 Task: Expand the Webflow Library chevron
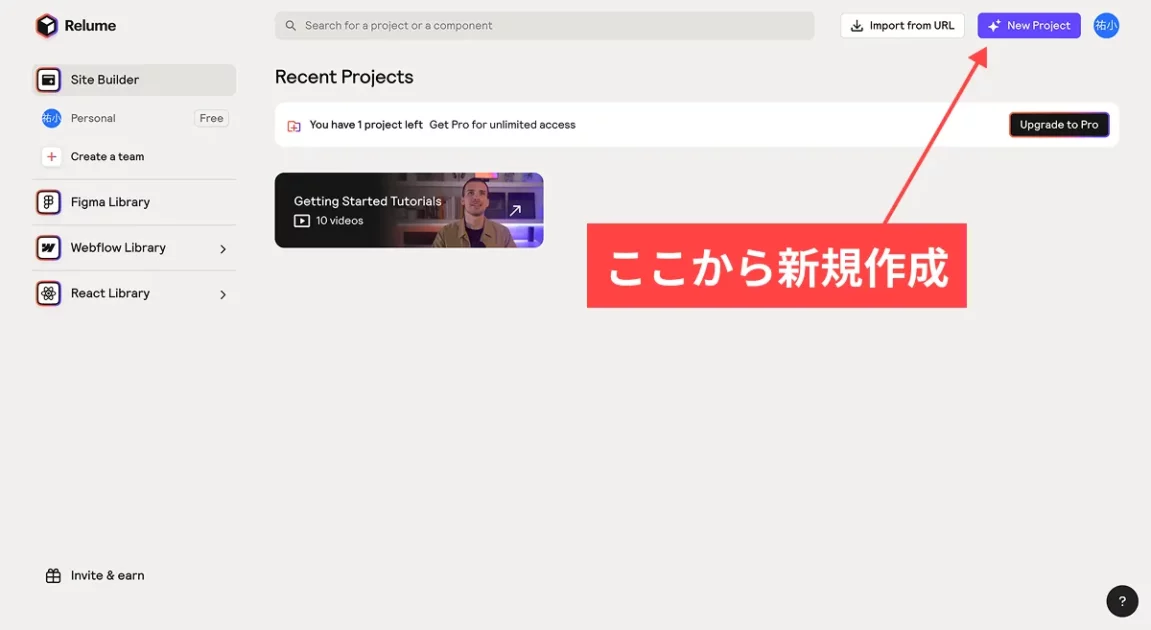point(223,249)
